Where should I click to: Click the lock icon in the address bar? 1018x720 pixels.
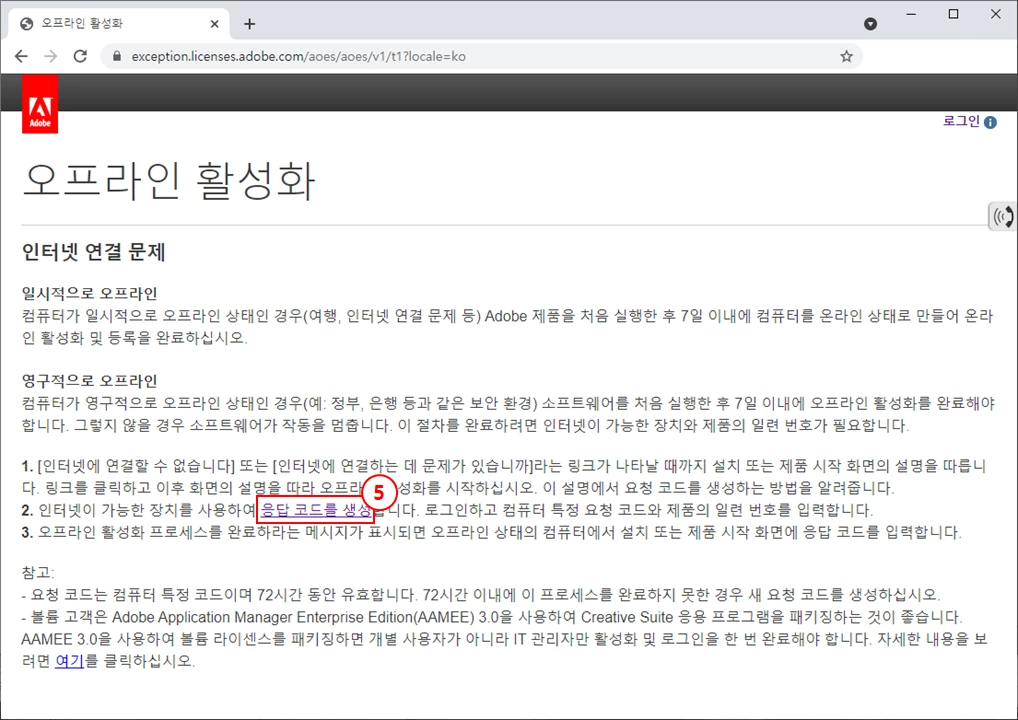[x=117, y=56]
